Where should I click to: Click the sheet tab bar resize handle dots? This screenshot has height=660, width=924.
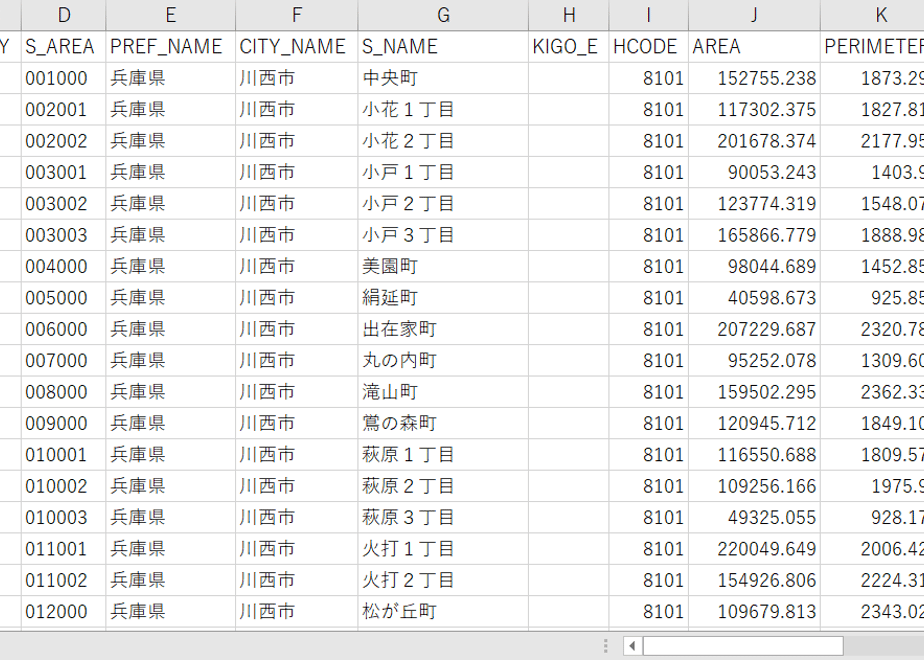(x=605, y=646)
